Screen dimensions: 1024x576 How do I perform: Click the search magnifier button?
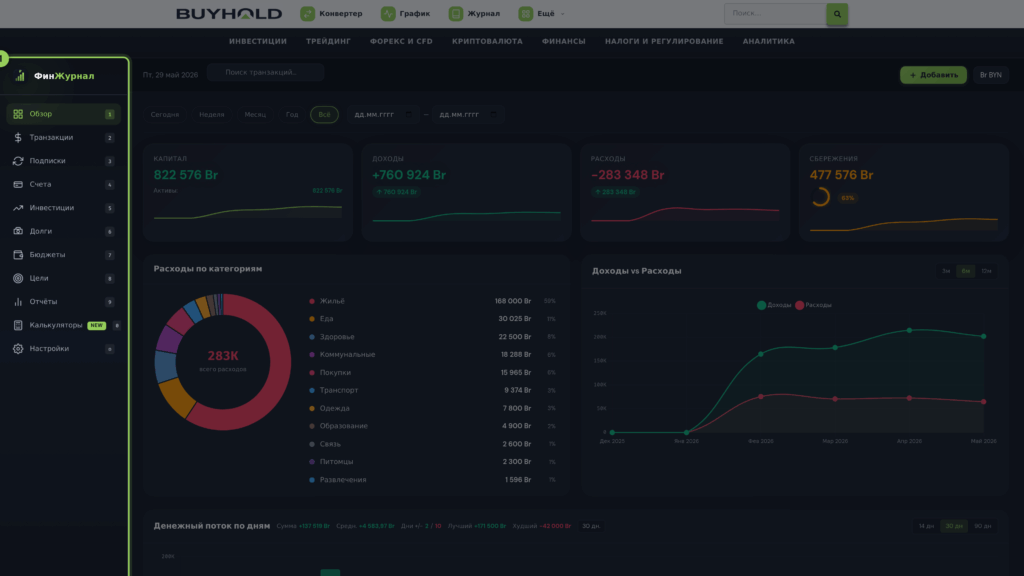click(837, 14)
